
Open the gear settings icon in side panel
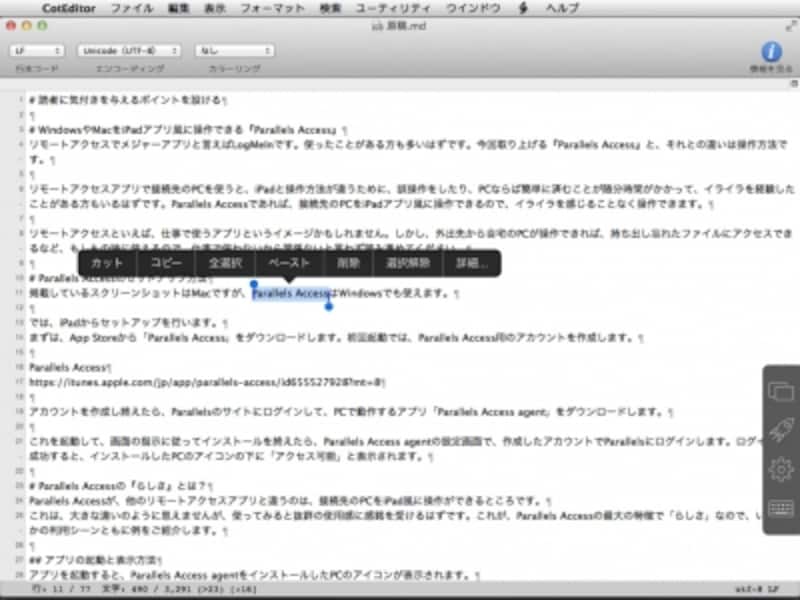point(781,469)
